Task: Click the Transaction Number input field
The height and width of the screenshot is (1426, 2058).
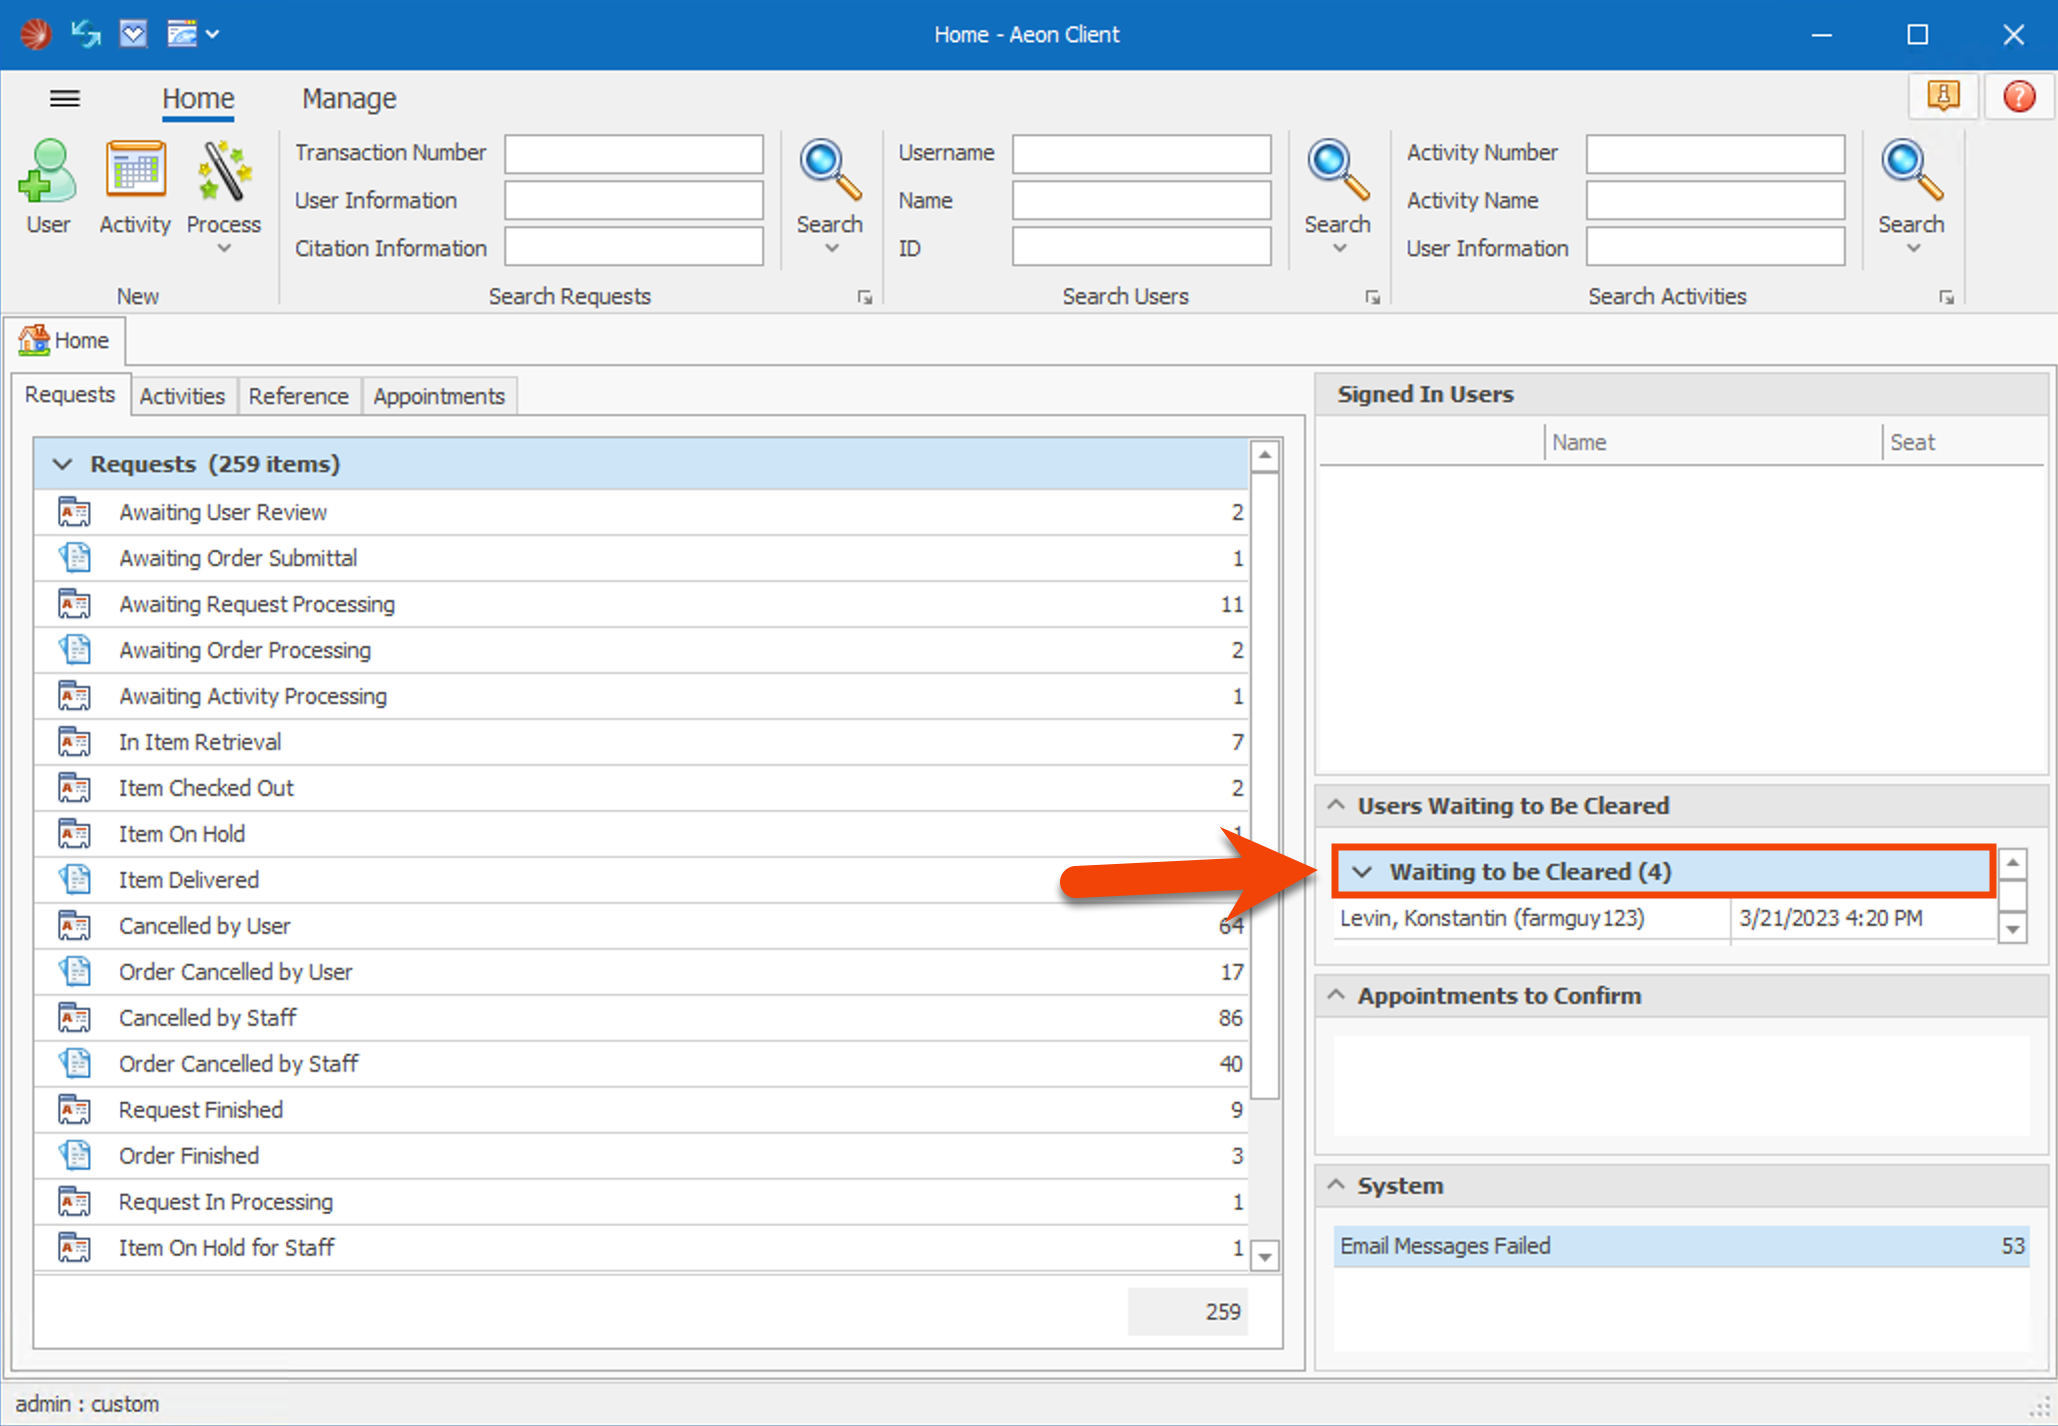Action: click(x=633, y=153)
